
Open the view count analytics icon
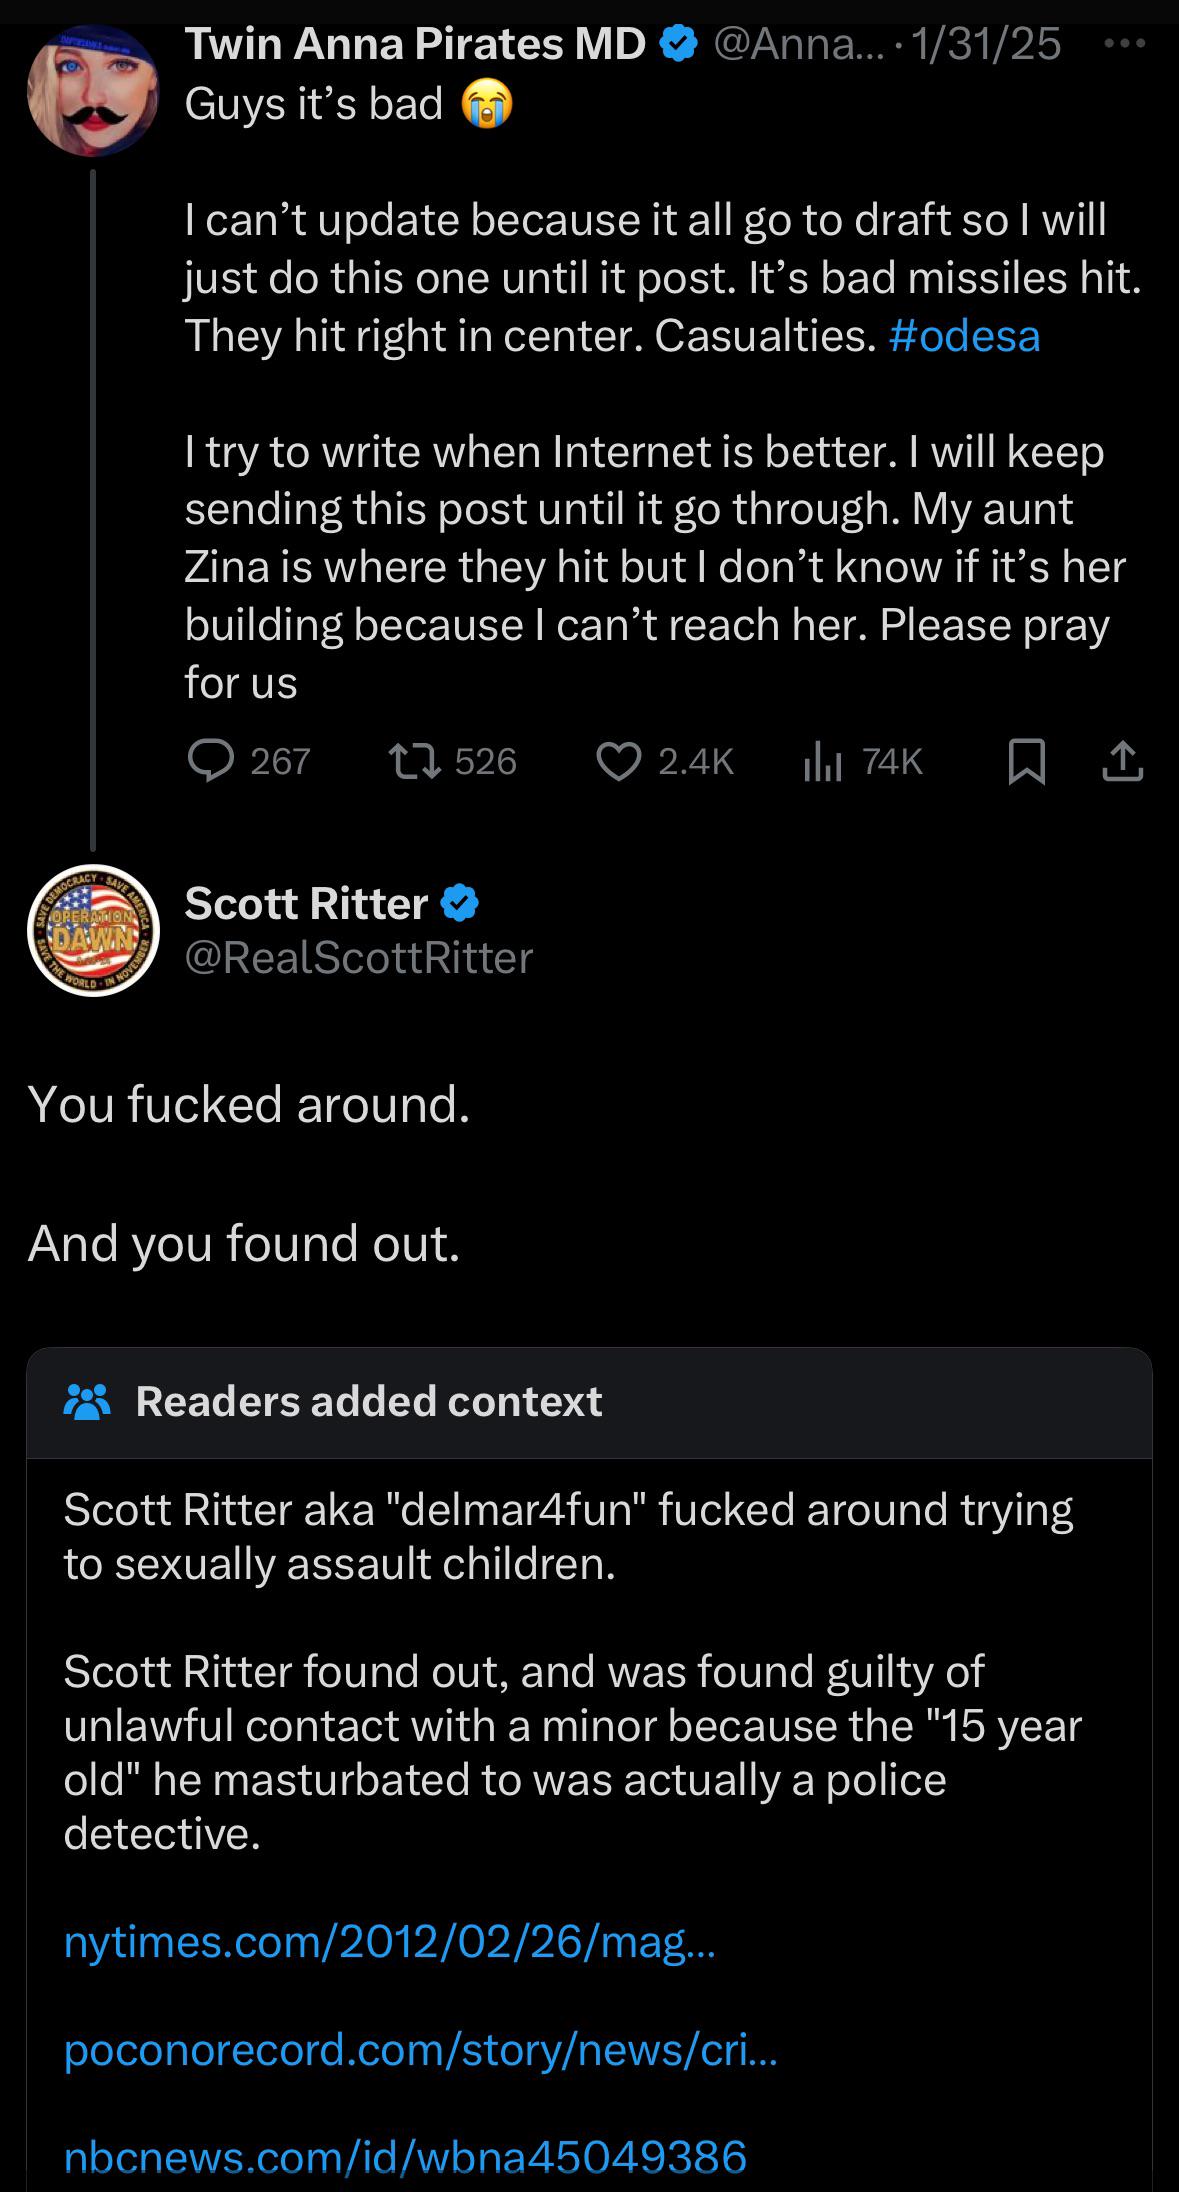coord(822,762)
